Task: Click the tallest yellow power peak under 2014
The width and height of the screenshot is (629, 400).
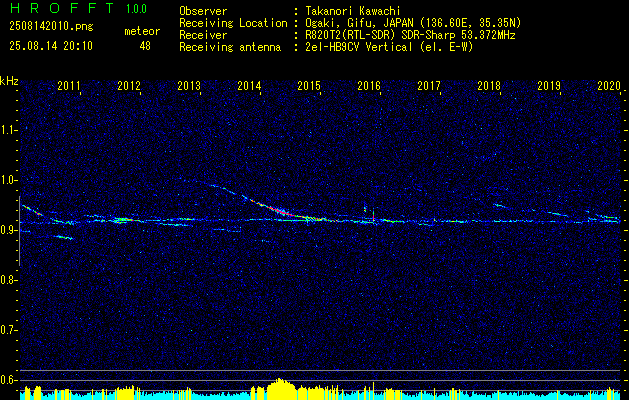Action: (282, 388)
